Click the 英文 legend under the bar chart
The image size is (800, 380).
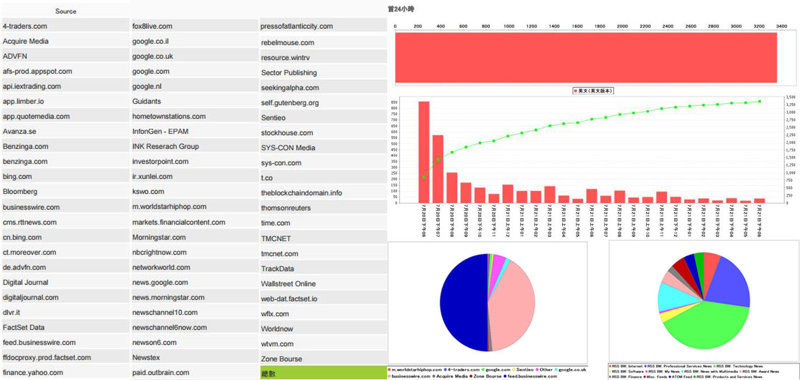point(593,91)
